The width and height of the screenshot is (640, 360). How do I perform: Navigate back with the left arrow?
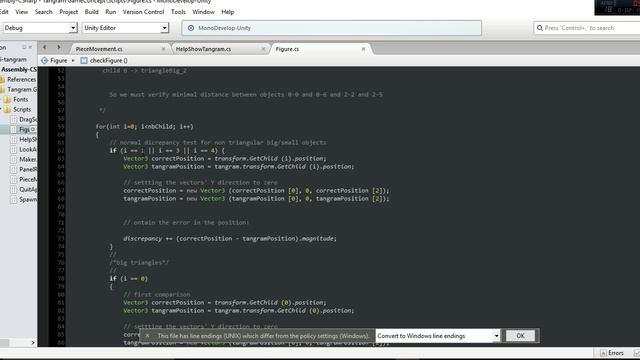pos(45,47)
